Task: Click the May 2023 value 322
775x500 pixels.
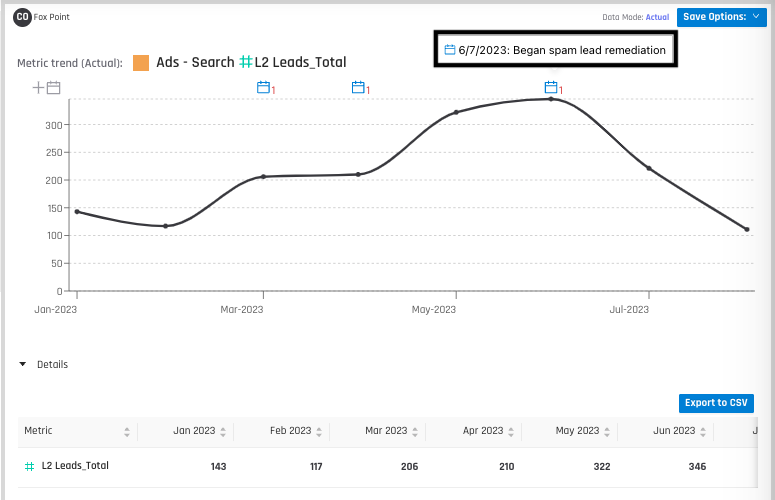Action: pyautogui.click(x=602, y=466)
